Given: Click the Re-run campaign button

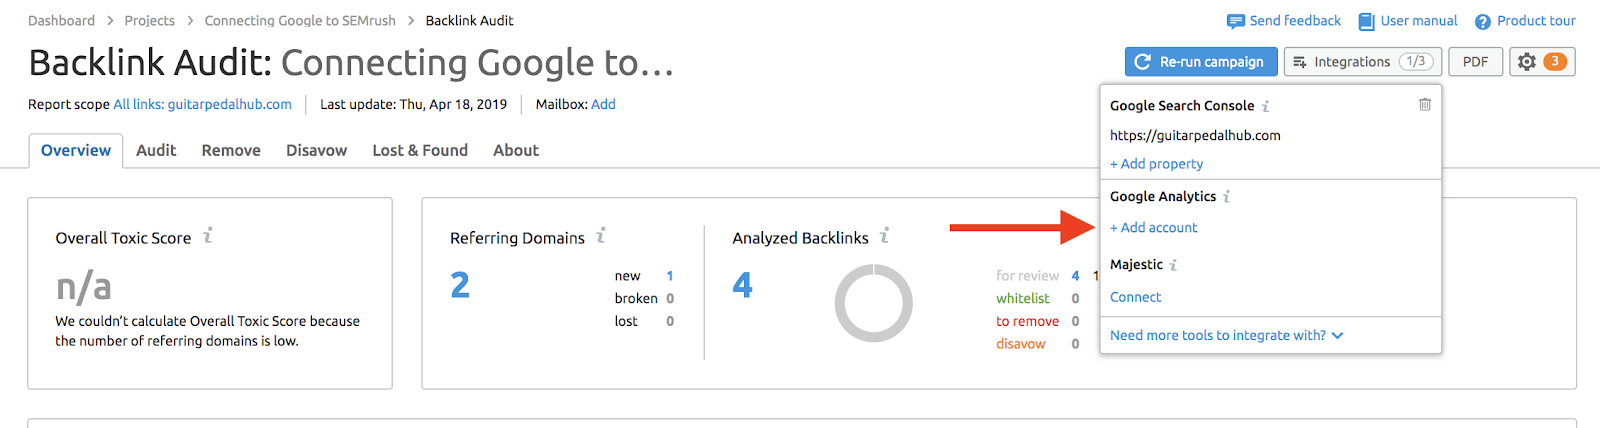Looking at the screenshot, I should tap(1200, 62).
